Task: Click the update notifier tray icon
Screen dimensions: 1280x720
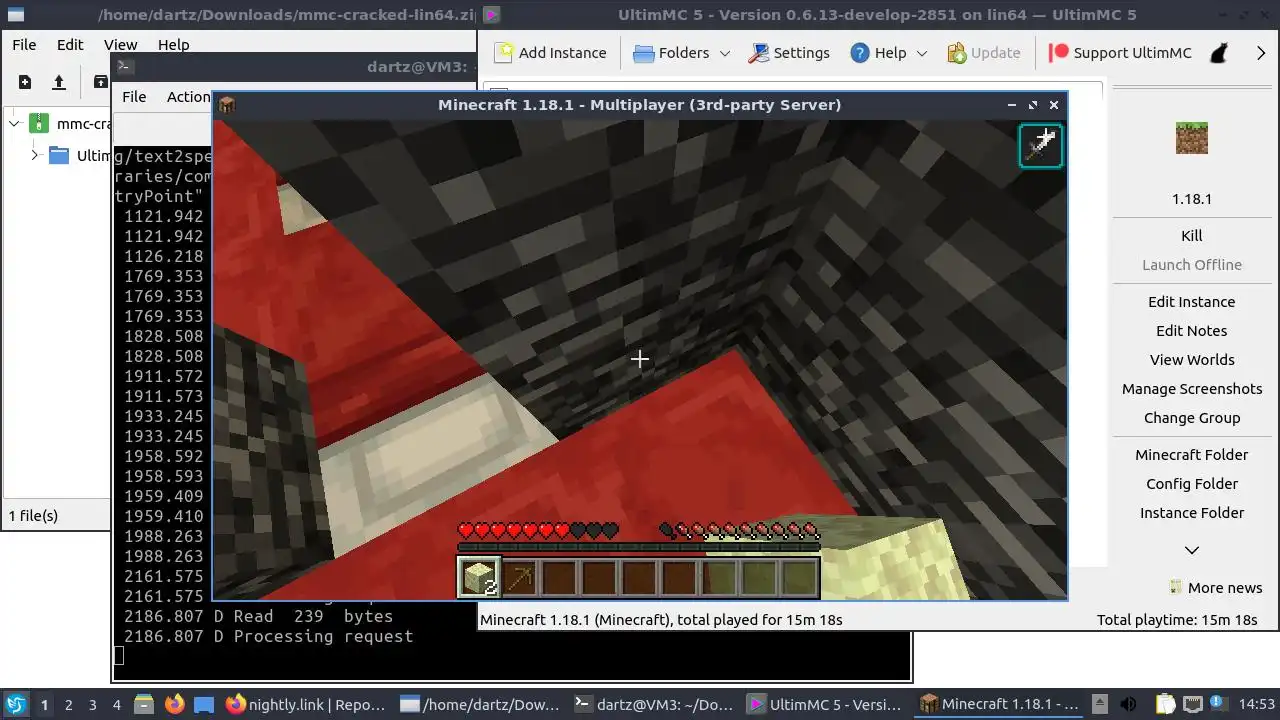Action: click(1217, 704)
